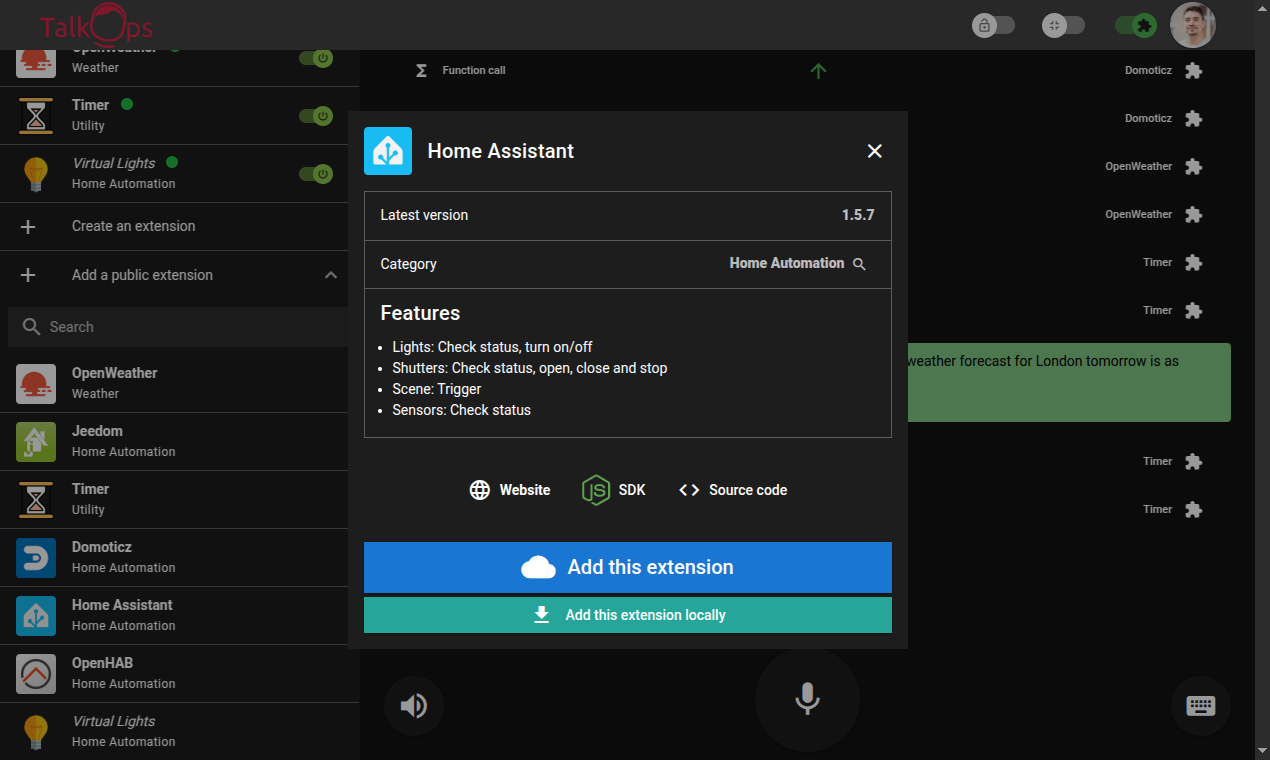The height and width of the screenshot is (760, 1270).
Task: Click the first OpenWeather puzzle icon in chat log
Action: 1193,167
